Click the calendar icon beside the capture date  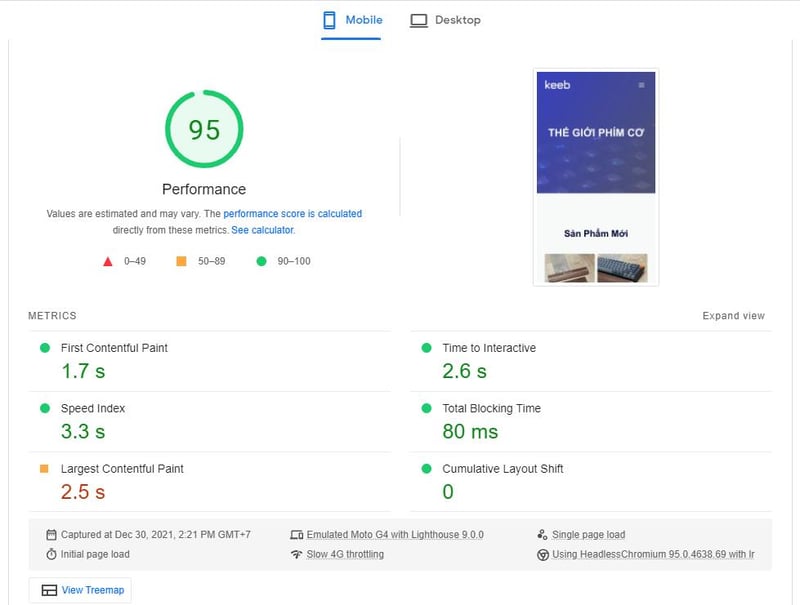(x=51, y=535)
